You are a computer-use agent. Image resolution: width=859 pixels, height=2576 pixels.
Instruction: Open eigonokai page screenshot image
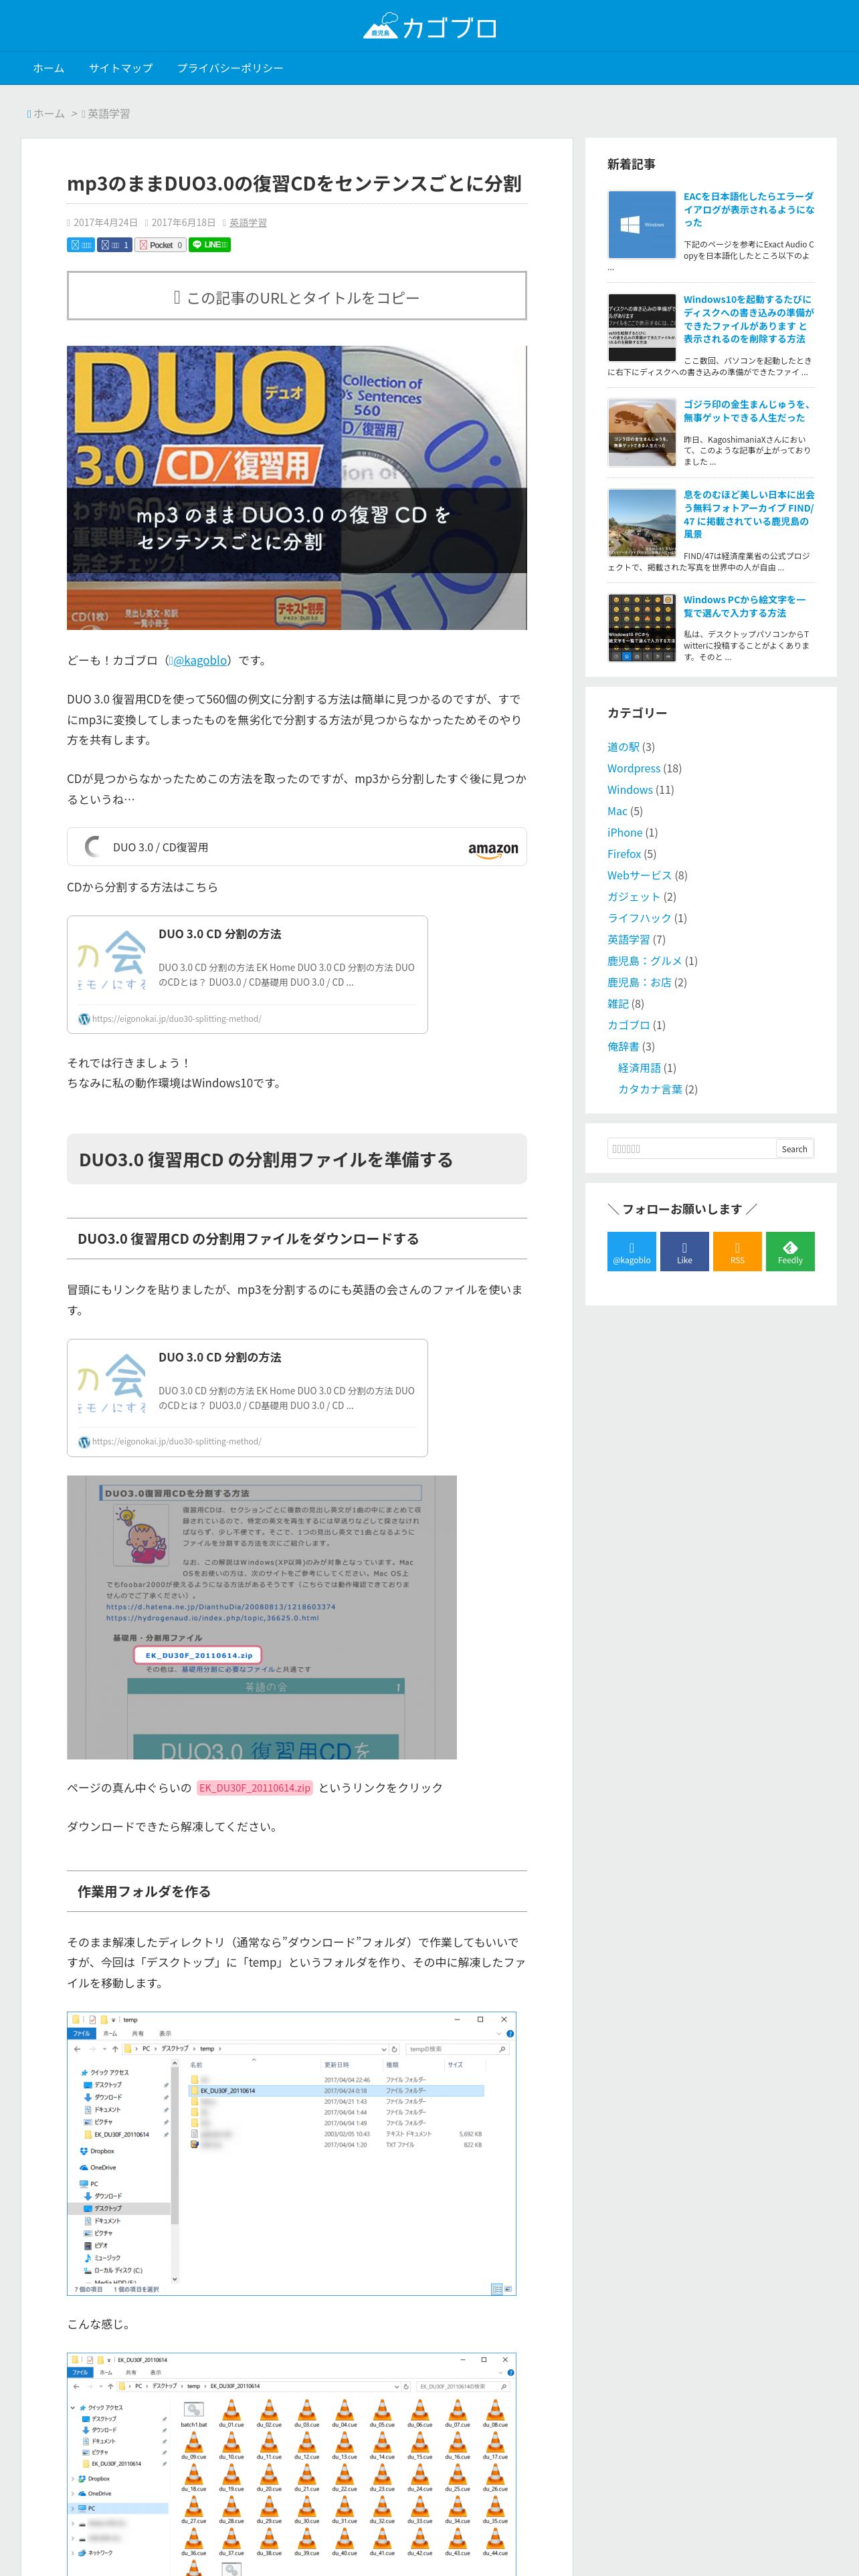(x=262, y=1617)
